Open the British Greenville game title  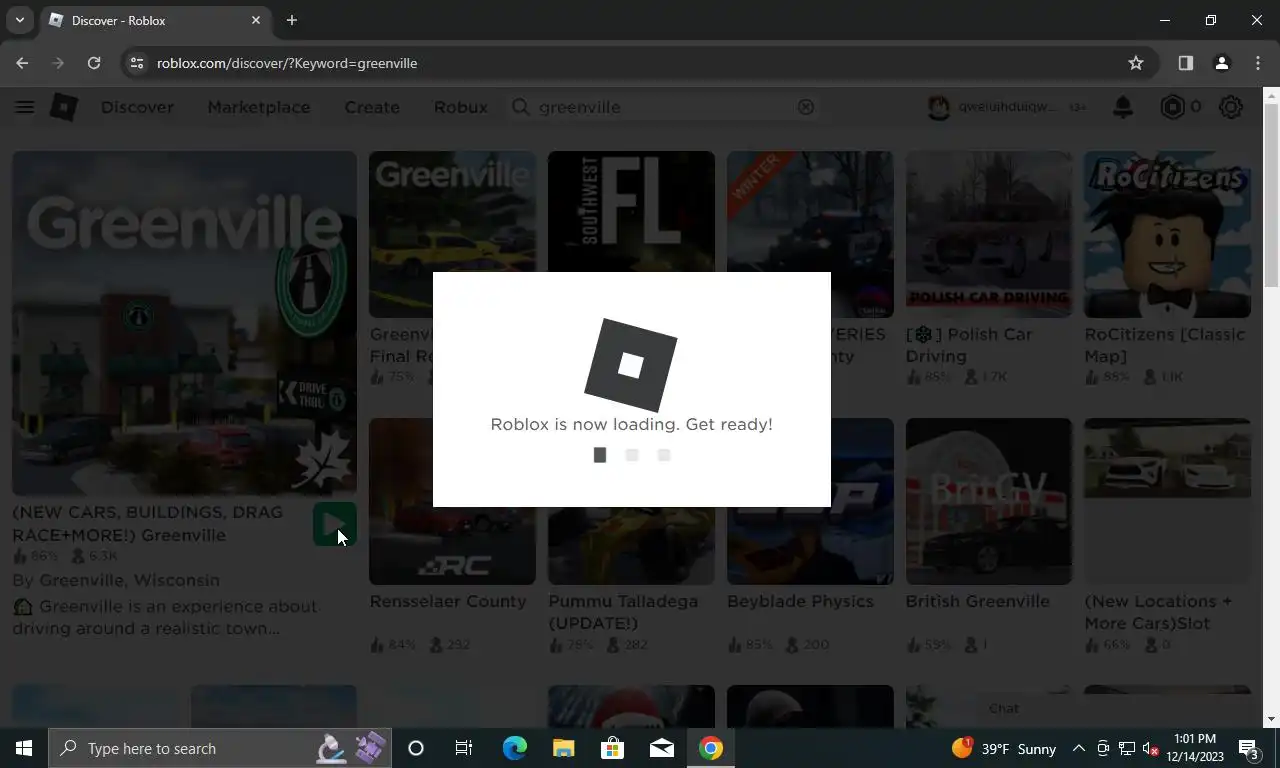click(x=978, y=601)
